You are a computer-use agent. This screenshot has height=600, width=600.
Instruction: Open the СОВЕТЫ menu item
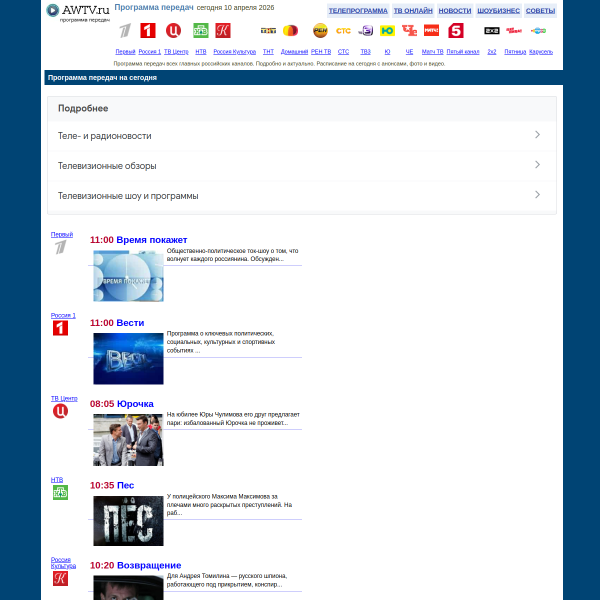(x=540, y=11)
